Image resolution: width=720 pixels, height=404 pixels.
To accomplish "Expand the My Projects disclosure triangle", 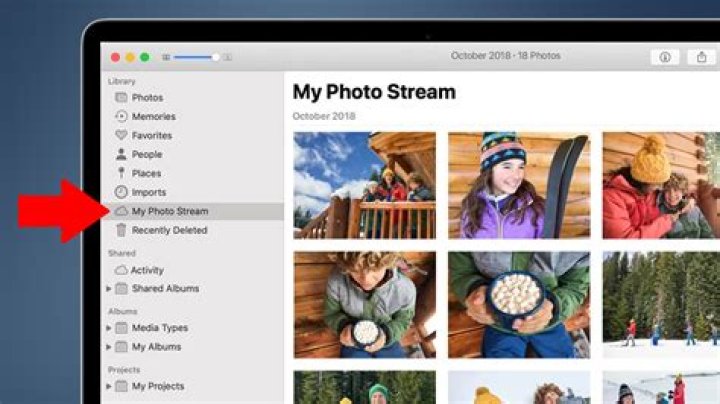I will 109,386.
